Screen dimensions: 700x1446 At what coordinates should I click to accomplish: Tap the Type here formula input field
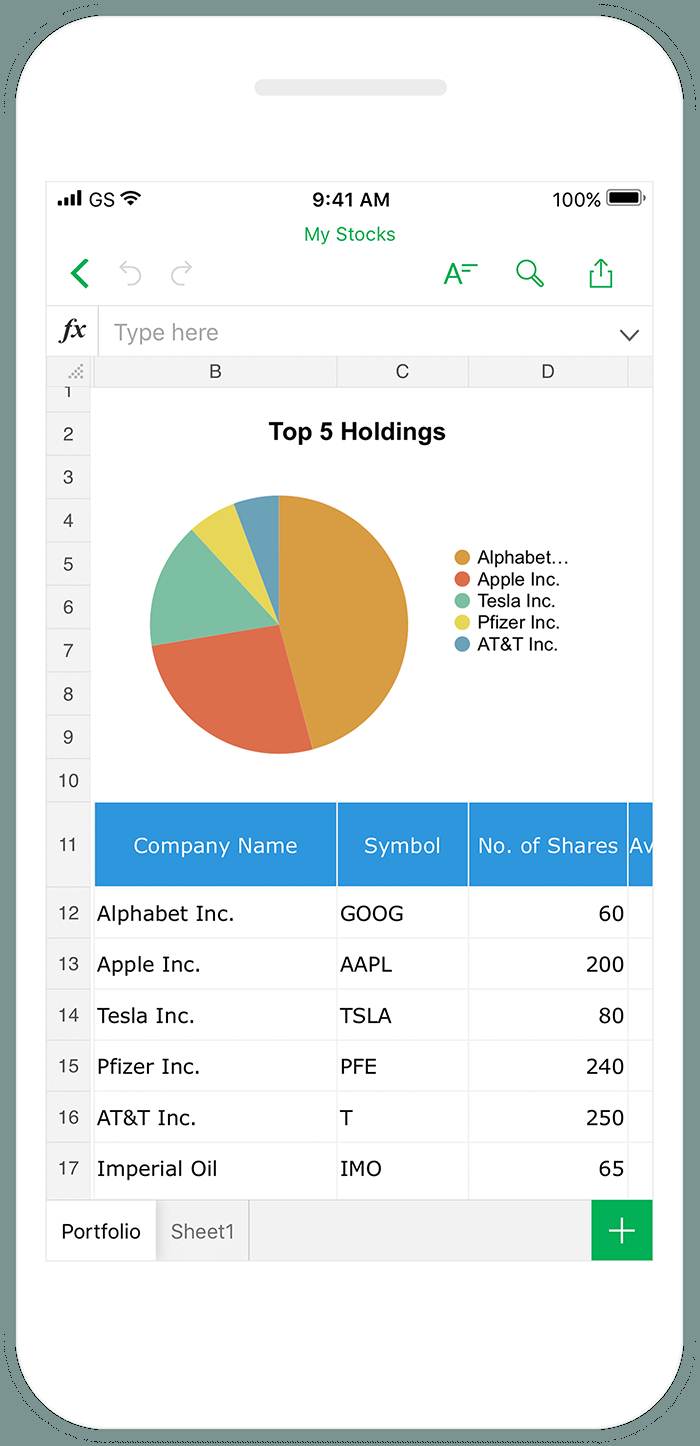tap(300, 331)
